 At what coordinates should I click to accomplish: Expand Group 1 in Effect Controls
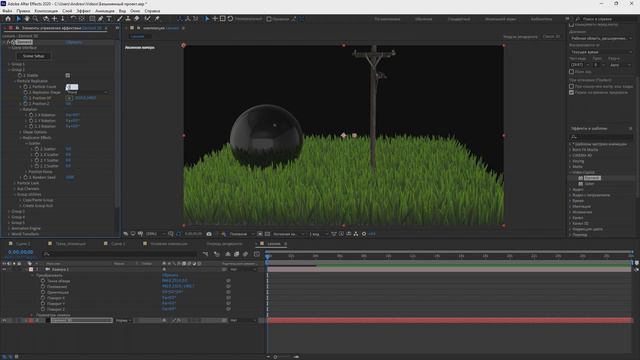[x=9, y=64]
